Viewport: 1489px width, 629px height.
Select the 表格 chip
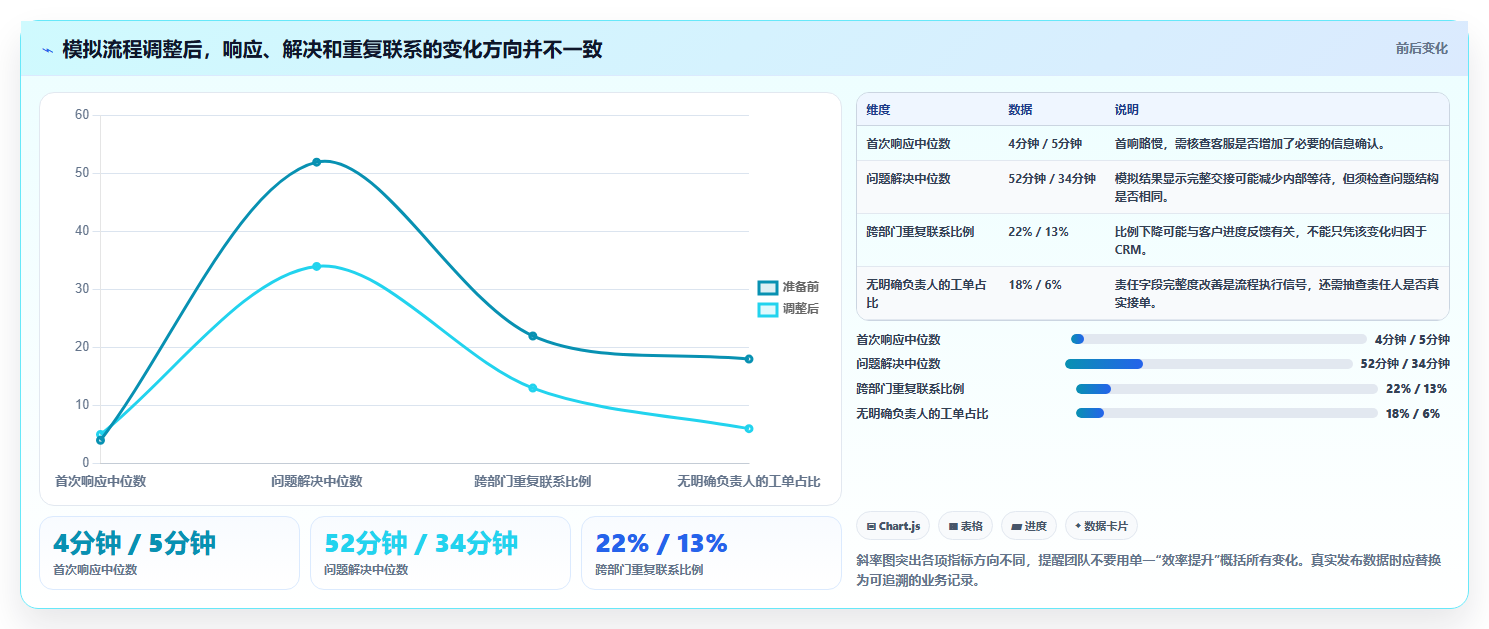point(965,526)
